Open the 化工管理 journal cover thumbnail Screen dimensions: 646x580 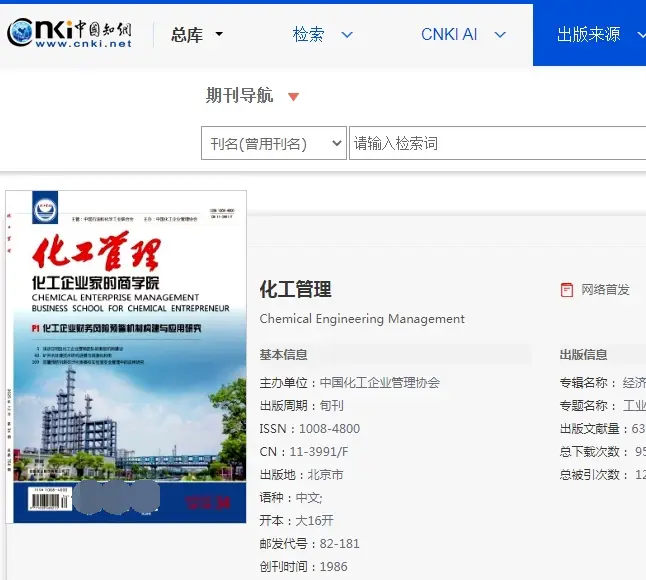click(126, 357)
